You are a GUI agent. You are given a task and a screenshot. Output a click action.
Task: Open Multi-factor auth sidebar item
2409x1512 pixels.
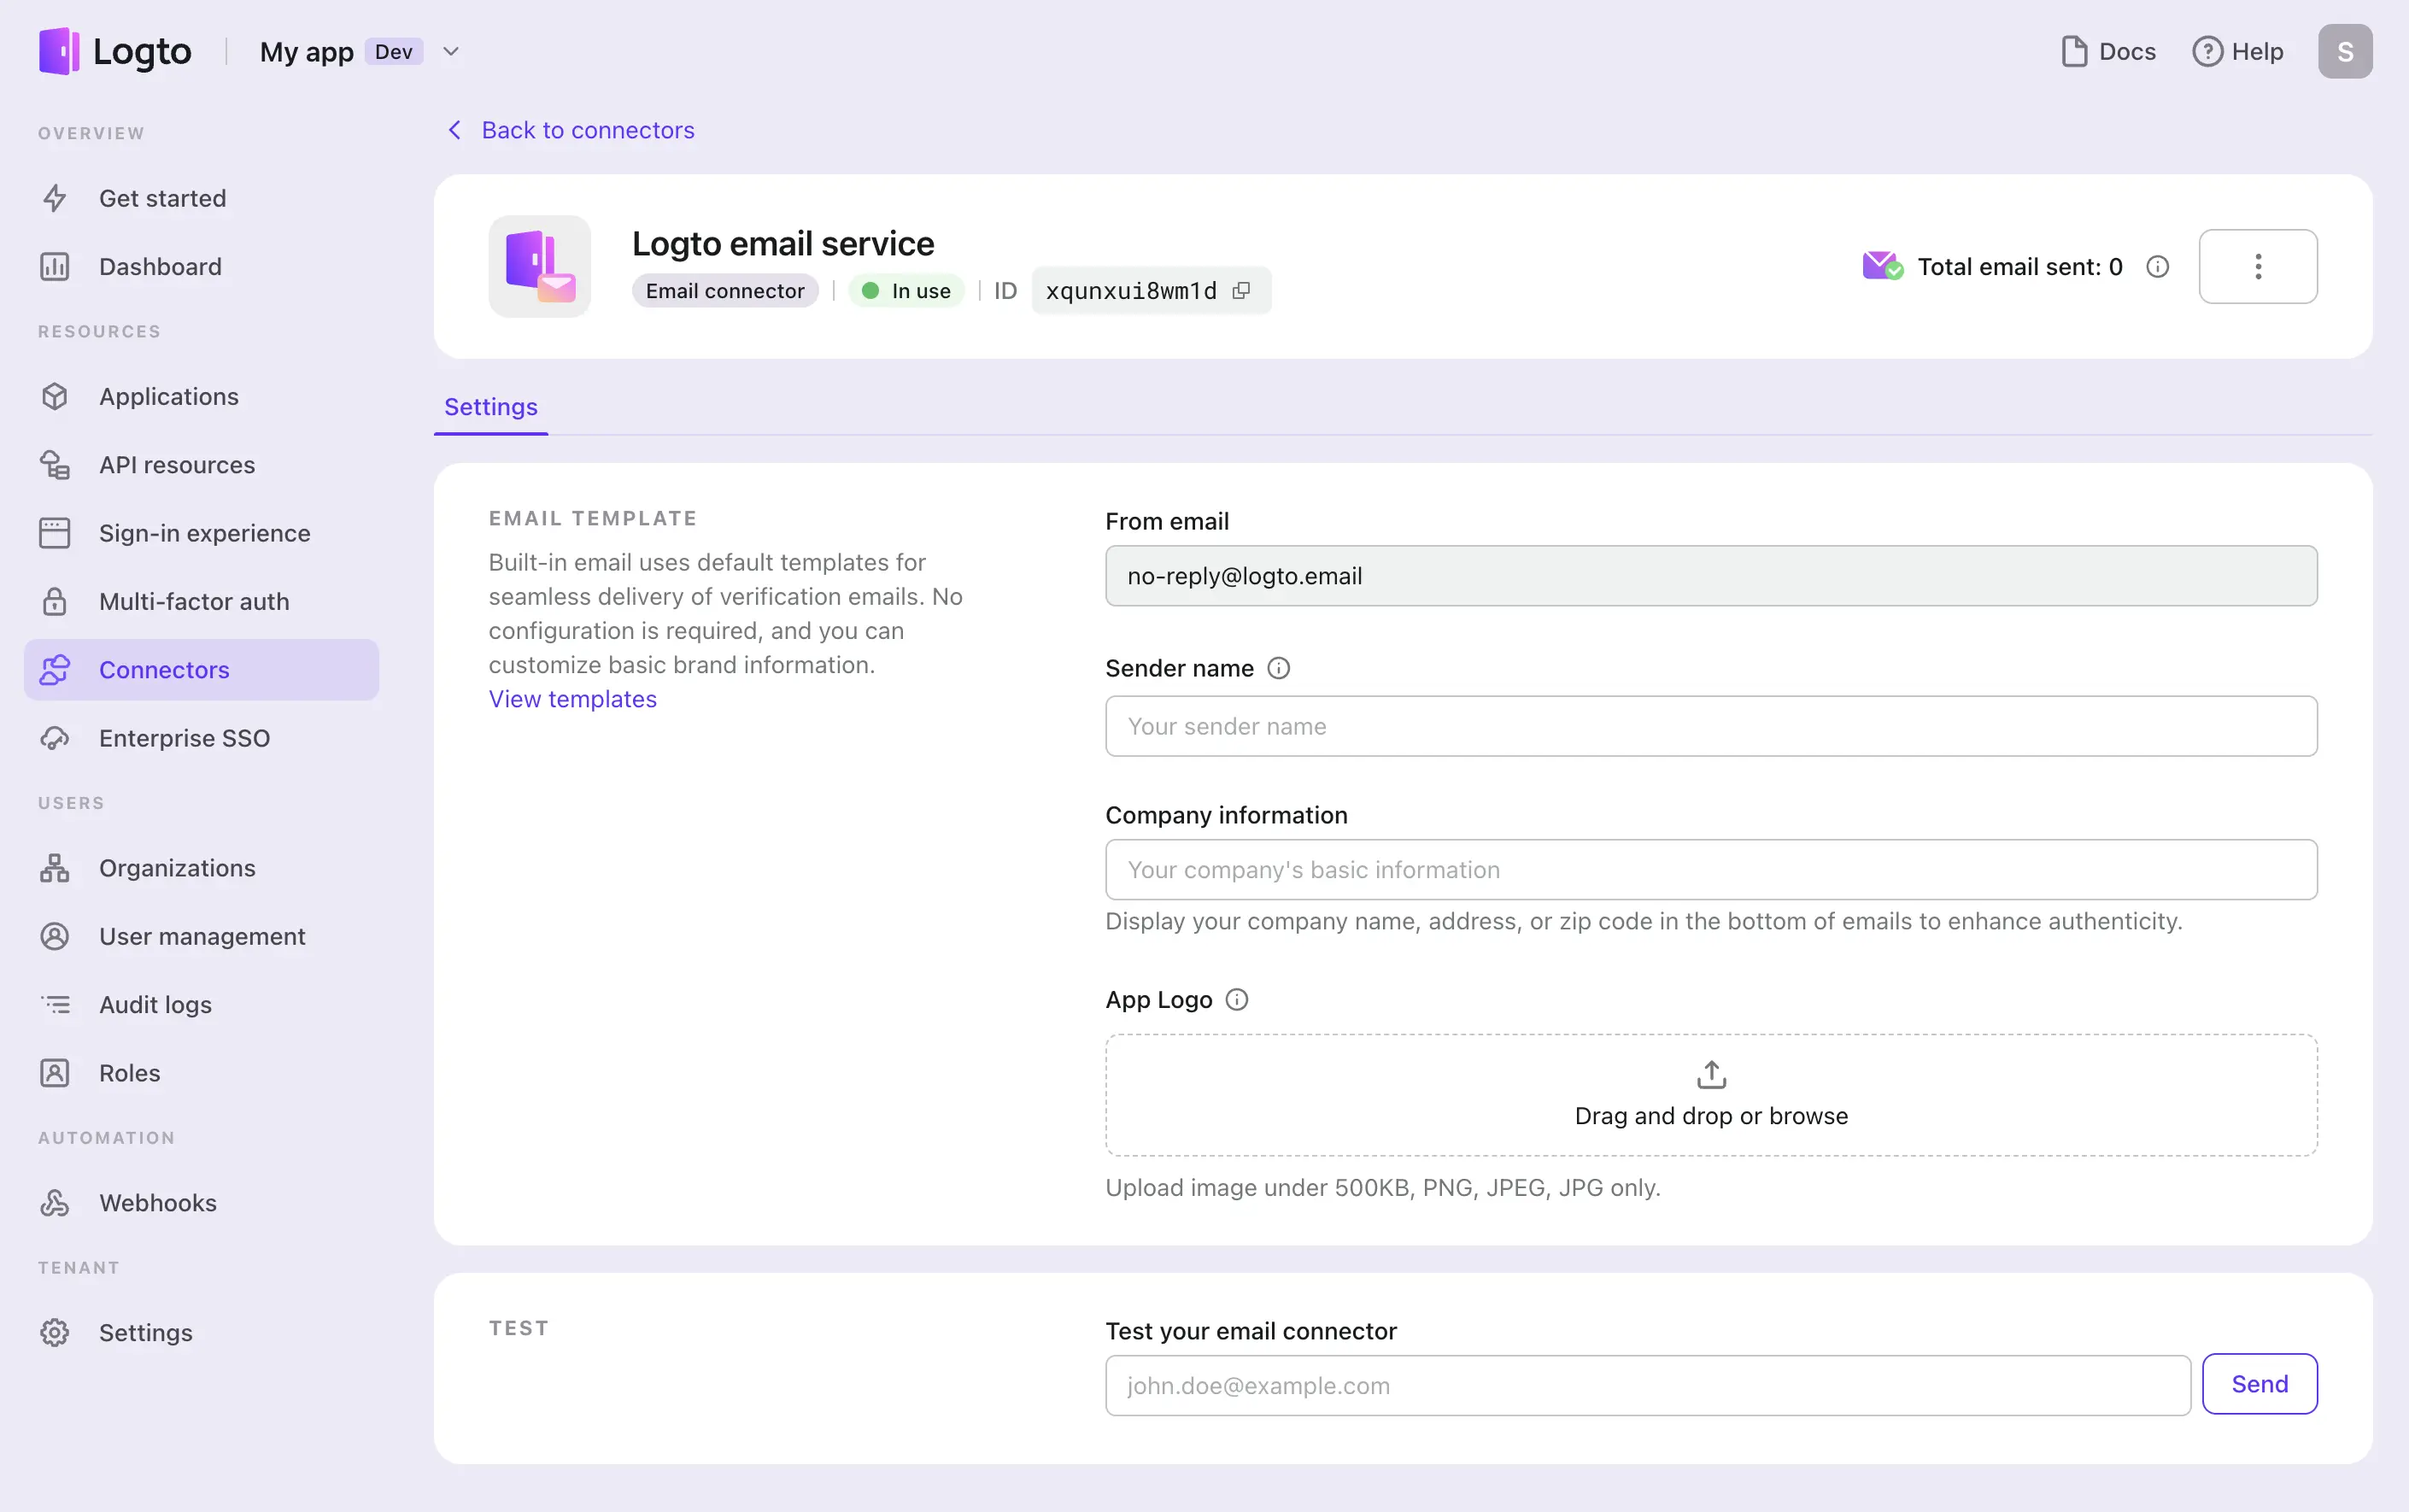(201, 602)
